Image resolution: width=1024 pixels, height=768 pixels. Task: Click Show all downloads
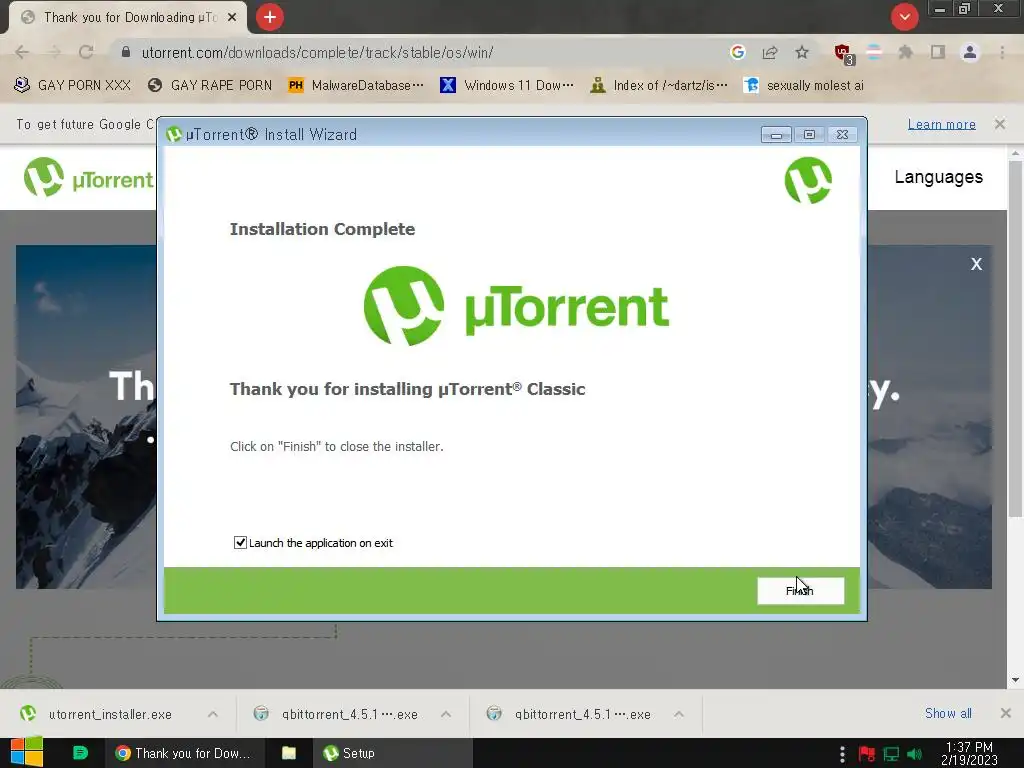point(948,713)
